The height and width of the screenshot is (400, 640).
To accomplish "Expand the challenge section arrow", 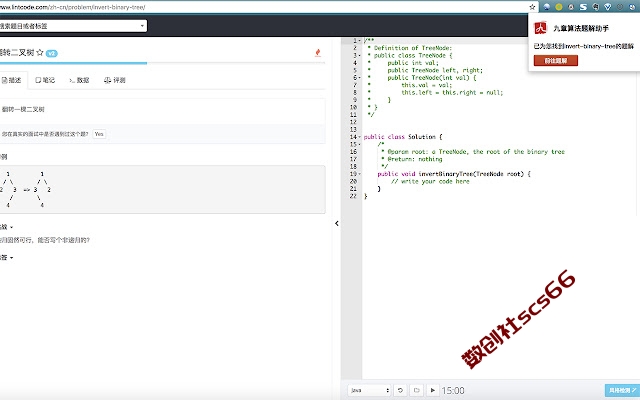I will coord(11,227).
